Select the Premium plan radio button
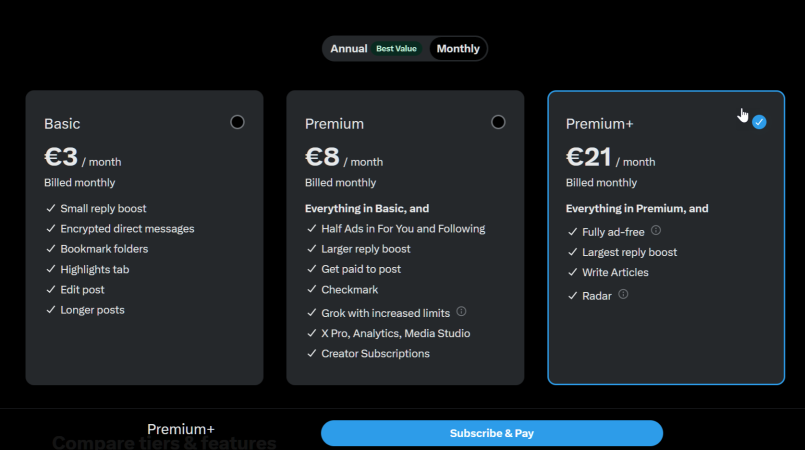This screenshot has width=805, height=450. click(498, 122)
